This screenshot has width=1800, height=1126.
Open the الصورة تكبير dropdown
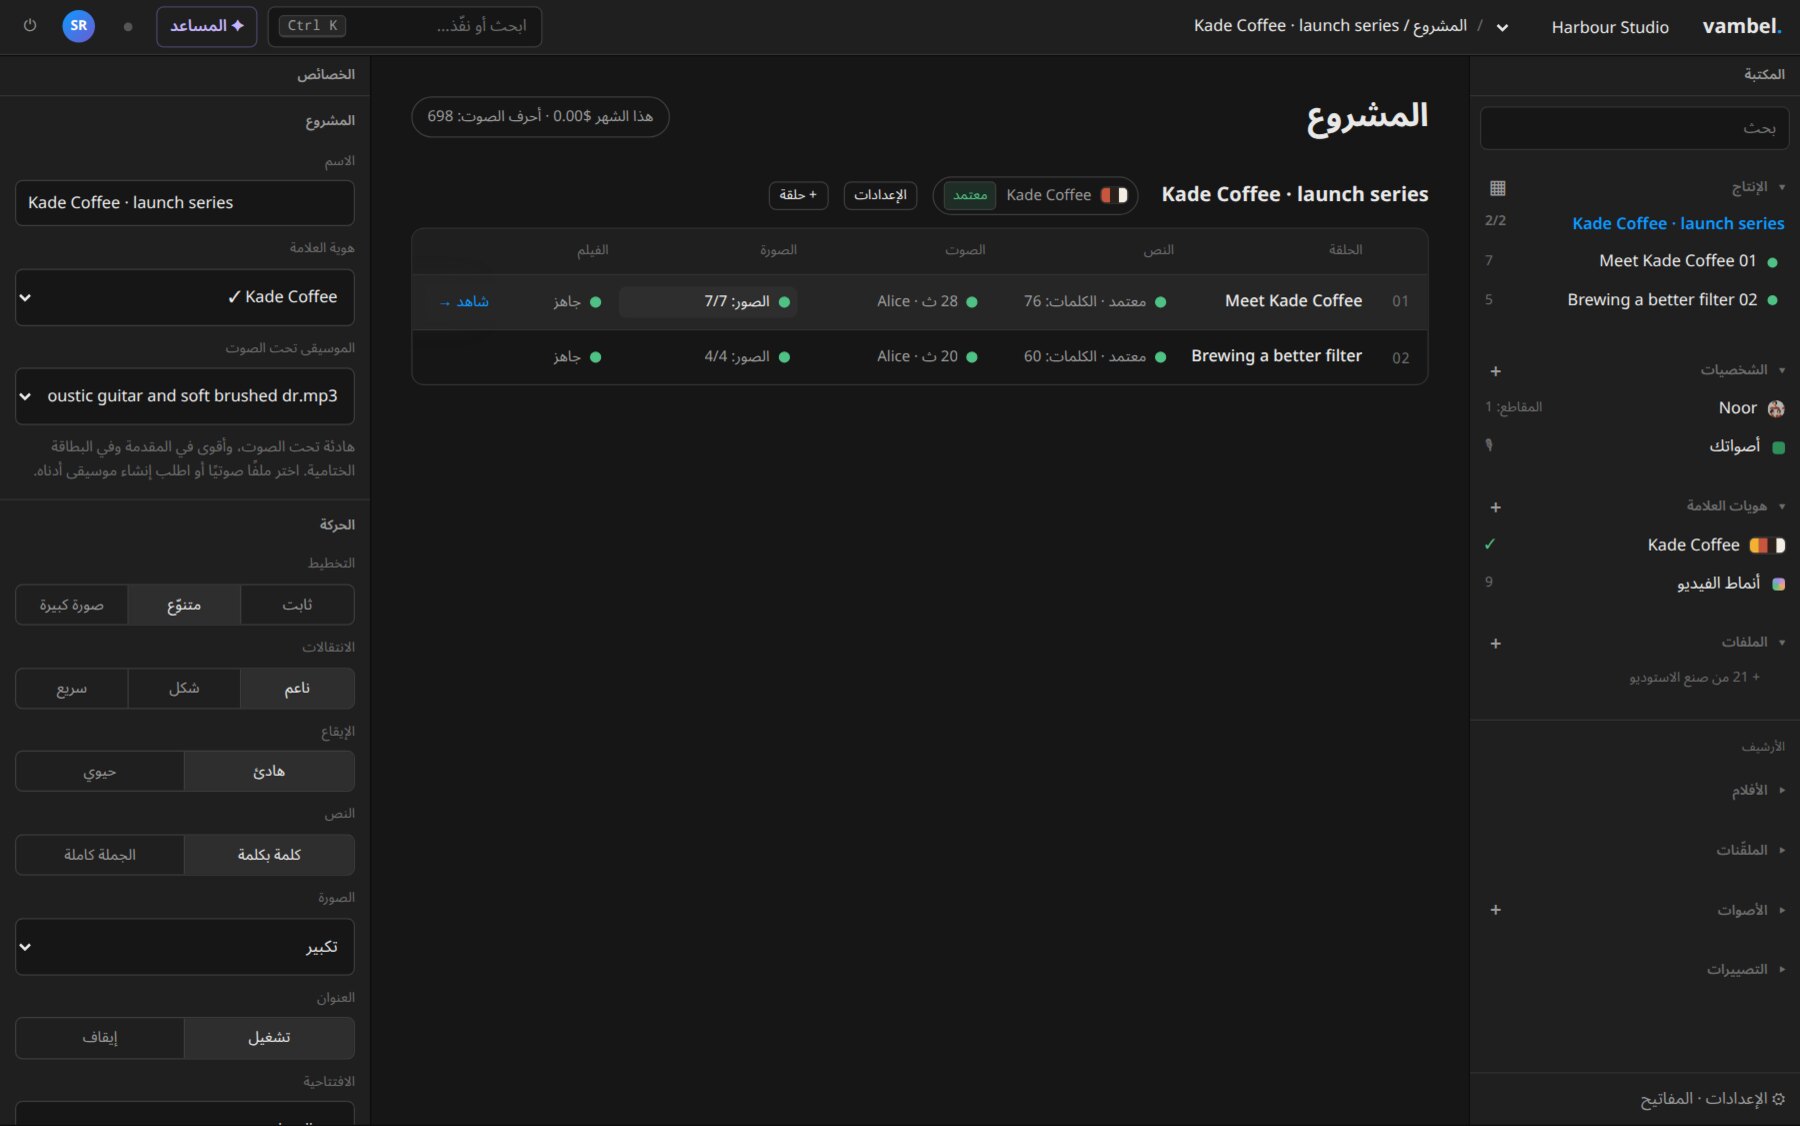pyautogui.click(x=185, y=947)
